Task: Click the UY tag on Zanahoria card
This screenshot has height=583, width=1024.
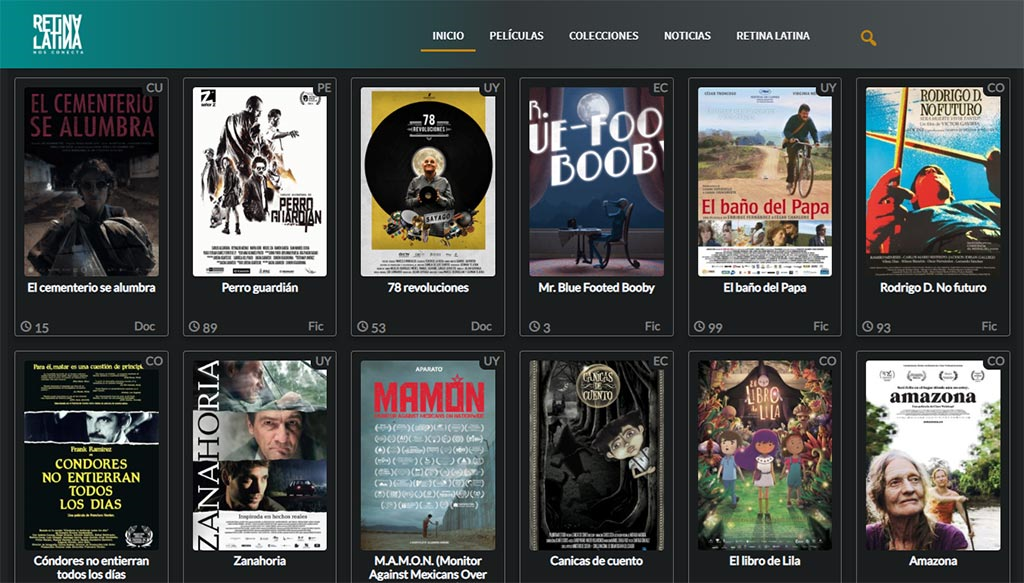Action: click(323, 361)
